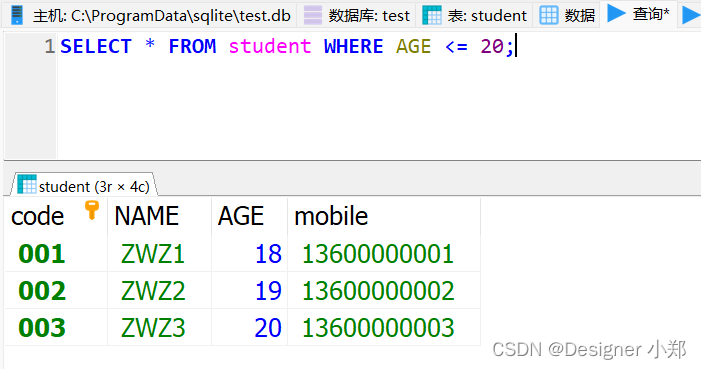Viewport: 701px width, 369px height.
Task: Sort by the mobile column header
Action: click(x=384, y=216)
